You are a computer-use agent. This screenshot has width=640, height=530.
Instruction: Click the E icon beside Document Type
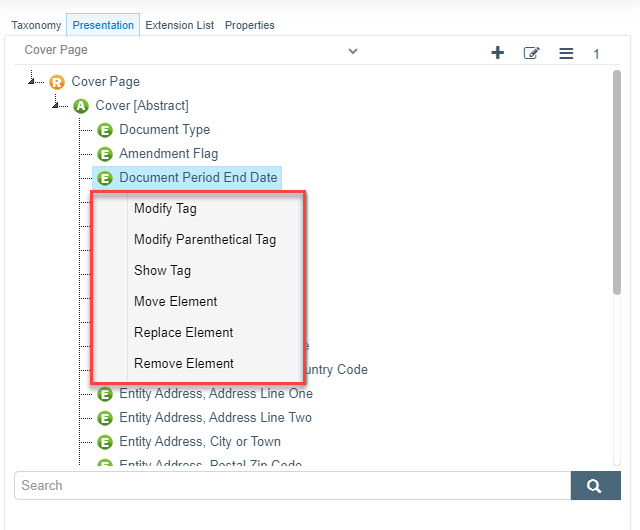pyautogui.click(x=105, y=130)
